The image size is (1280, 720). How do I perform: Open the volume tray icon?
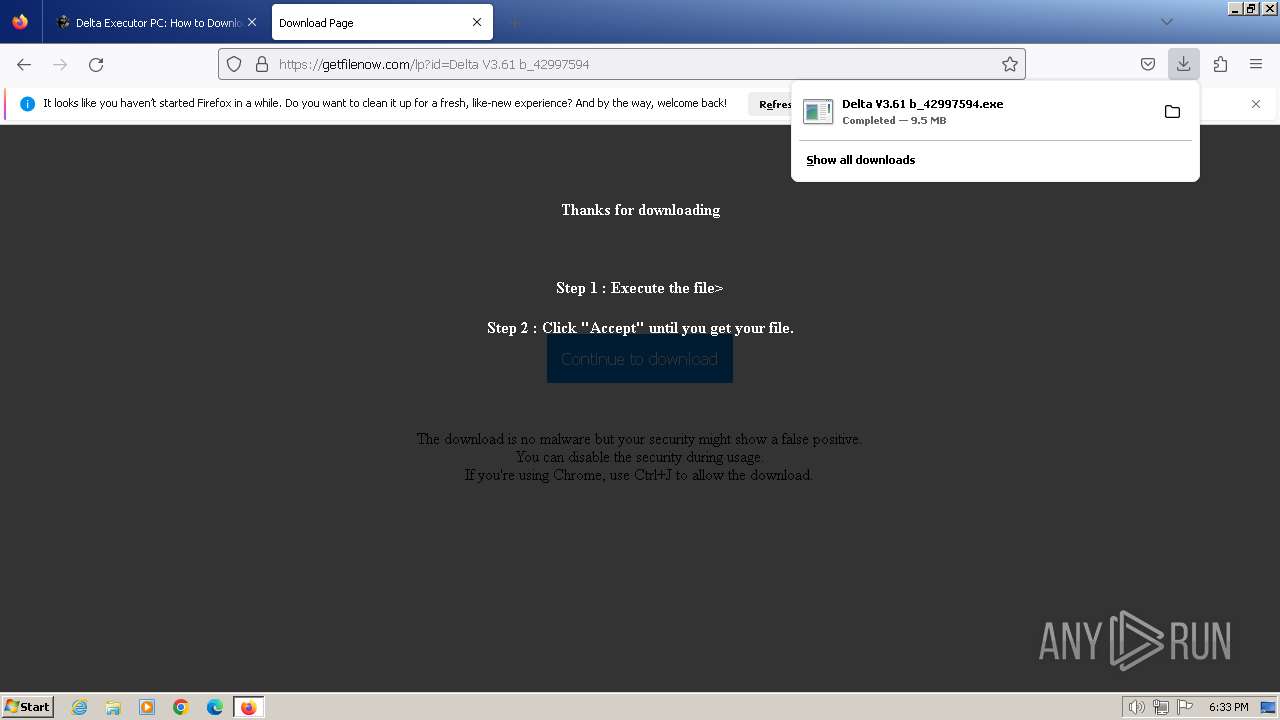(x=1136, y=707)
